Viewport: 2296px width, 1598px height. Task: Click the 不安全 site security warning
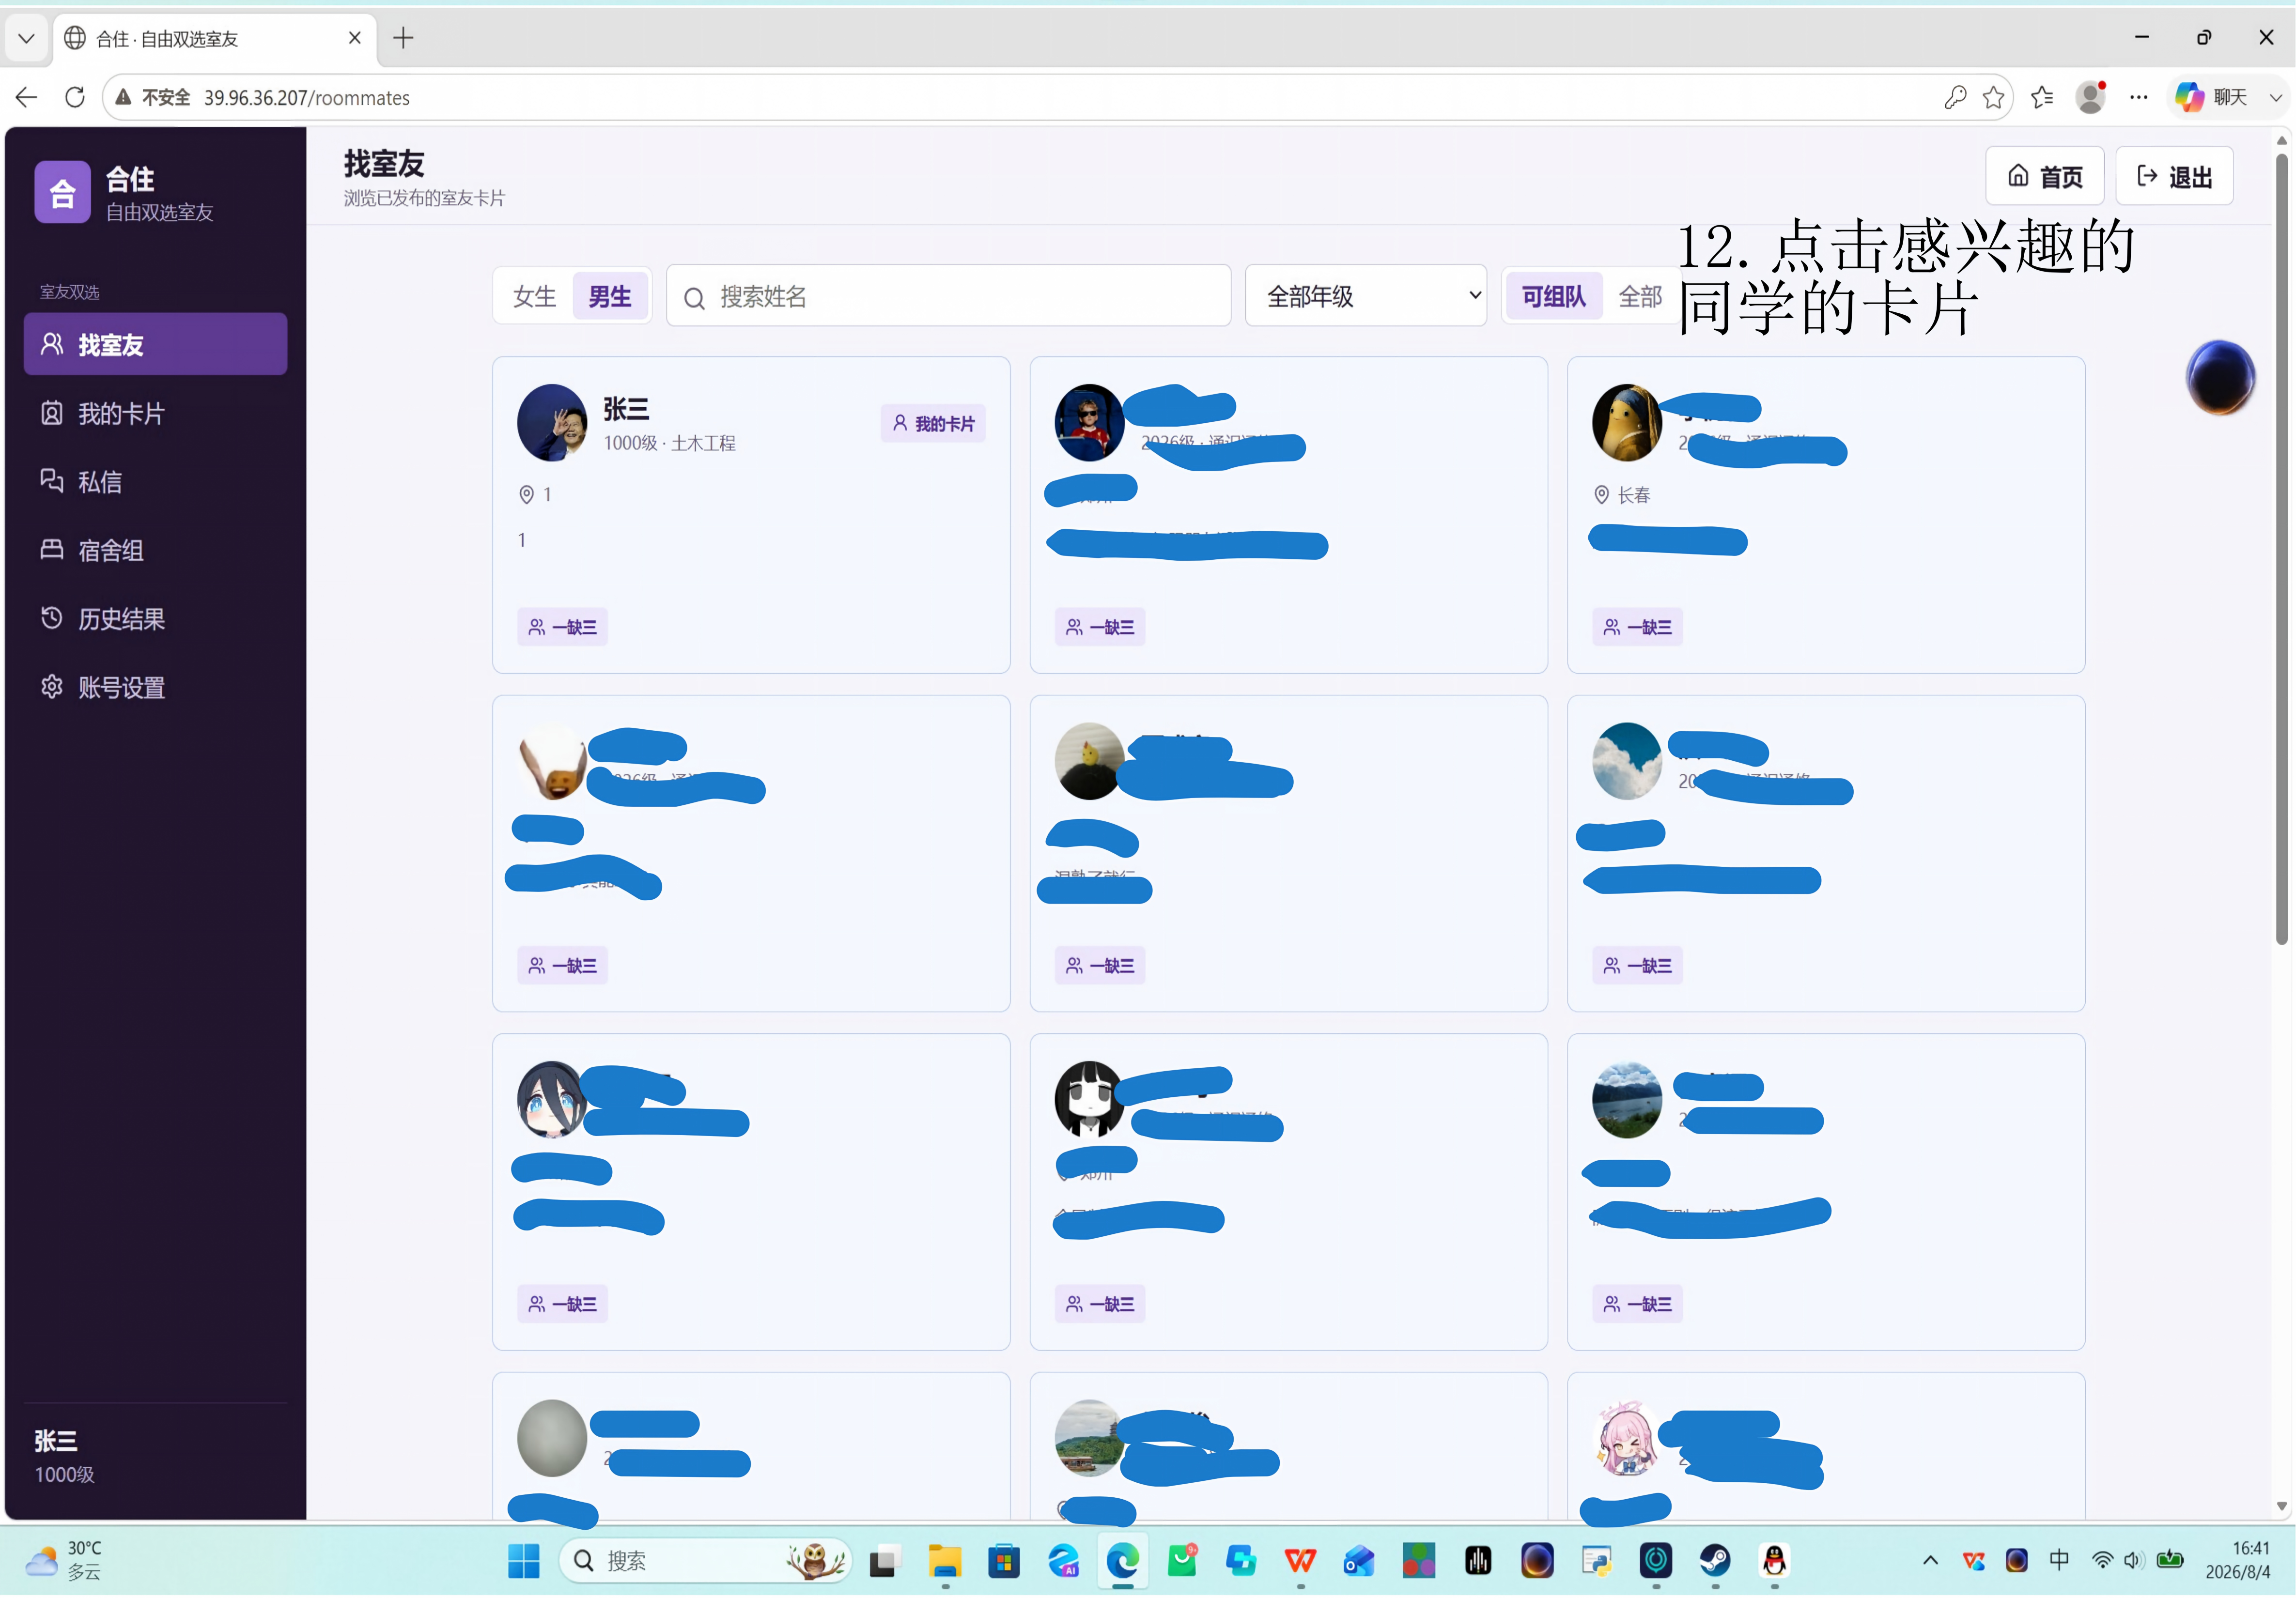154,97
